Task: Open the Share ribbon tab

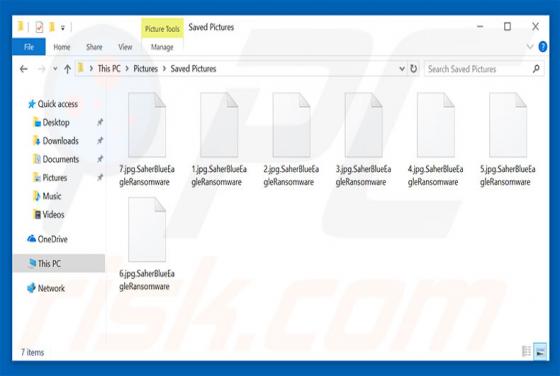Action: pos(94,47)
